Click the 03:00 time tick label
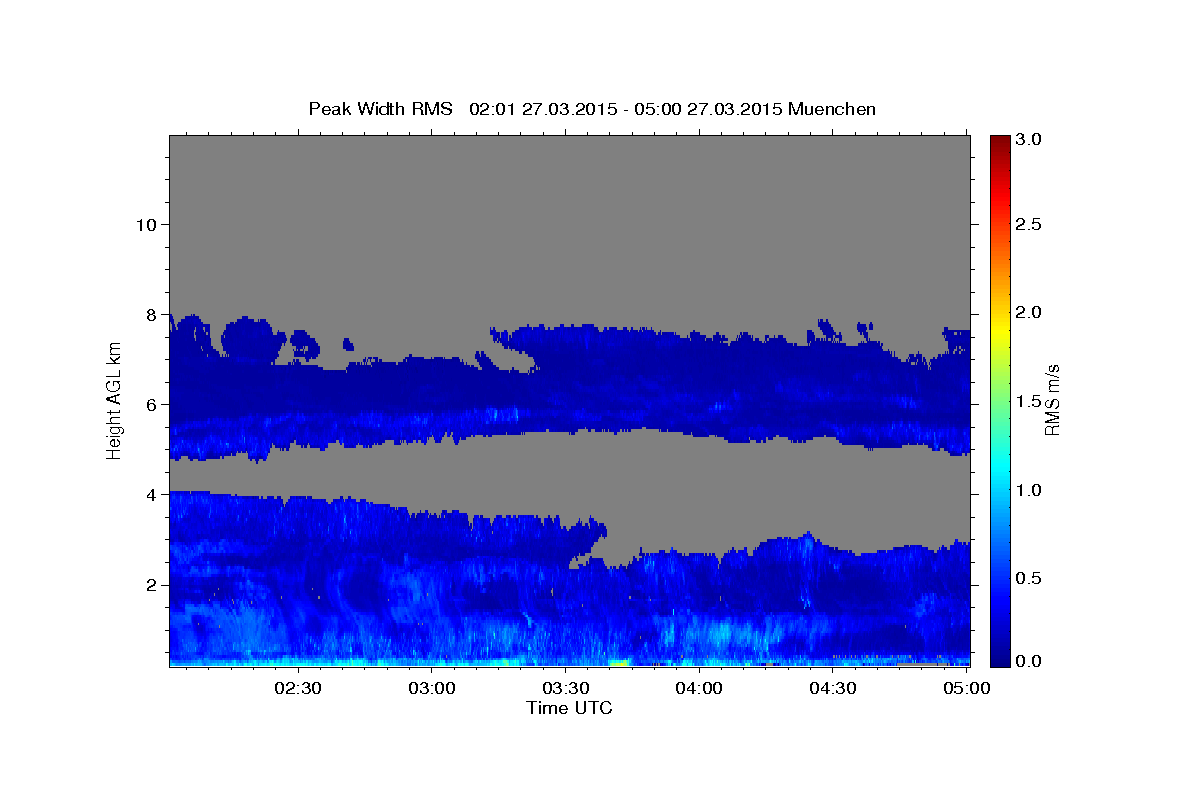This screenshot has height=800, width=1200. tap(432, 688)
